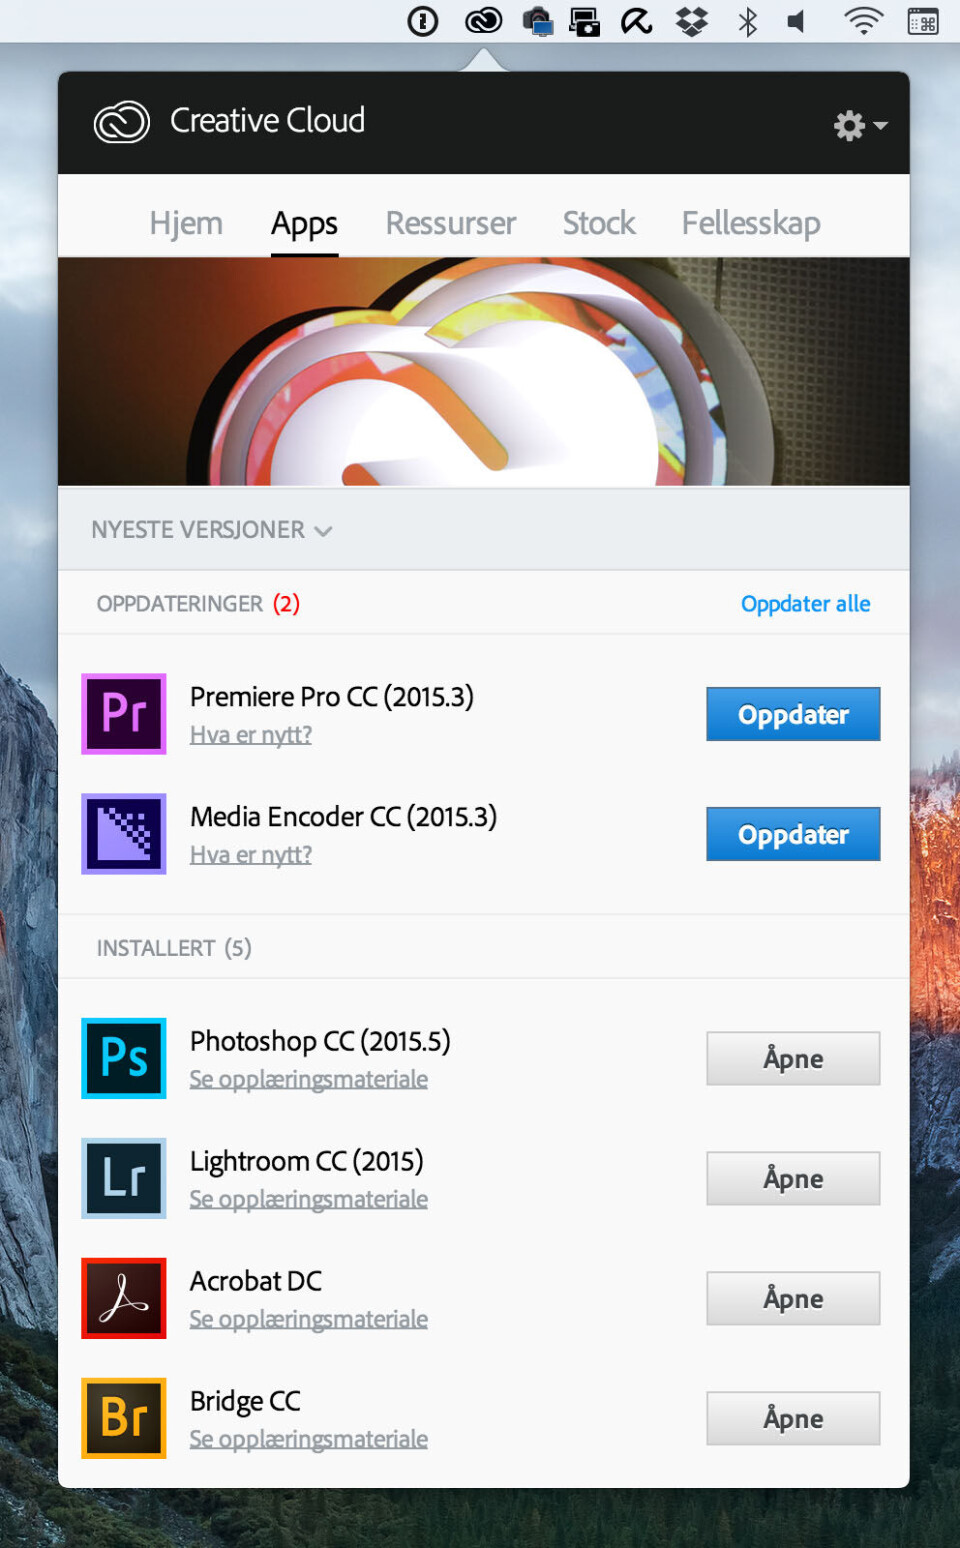Click the Bluetooth menu bar icon

point(748,21)
